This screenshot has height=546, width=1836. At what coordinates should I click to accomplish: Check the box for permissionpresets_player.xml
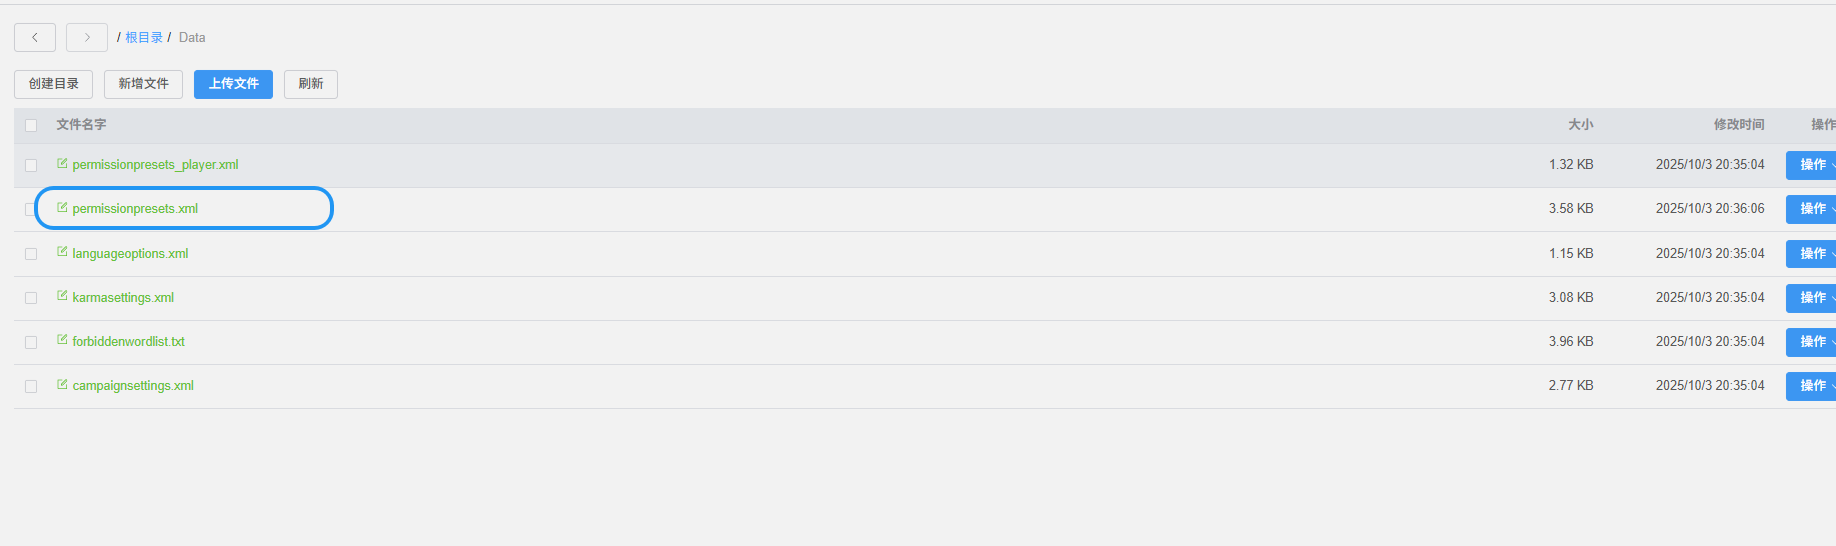pos(31,165)
